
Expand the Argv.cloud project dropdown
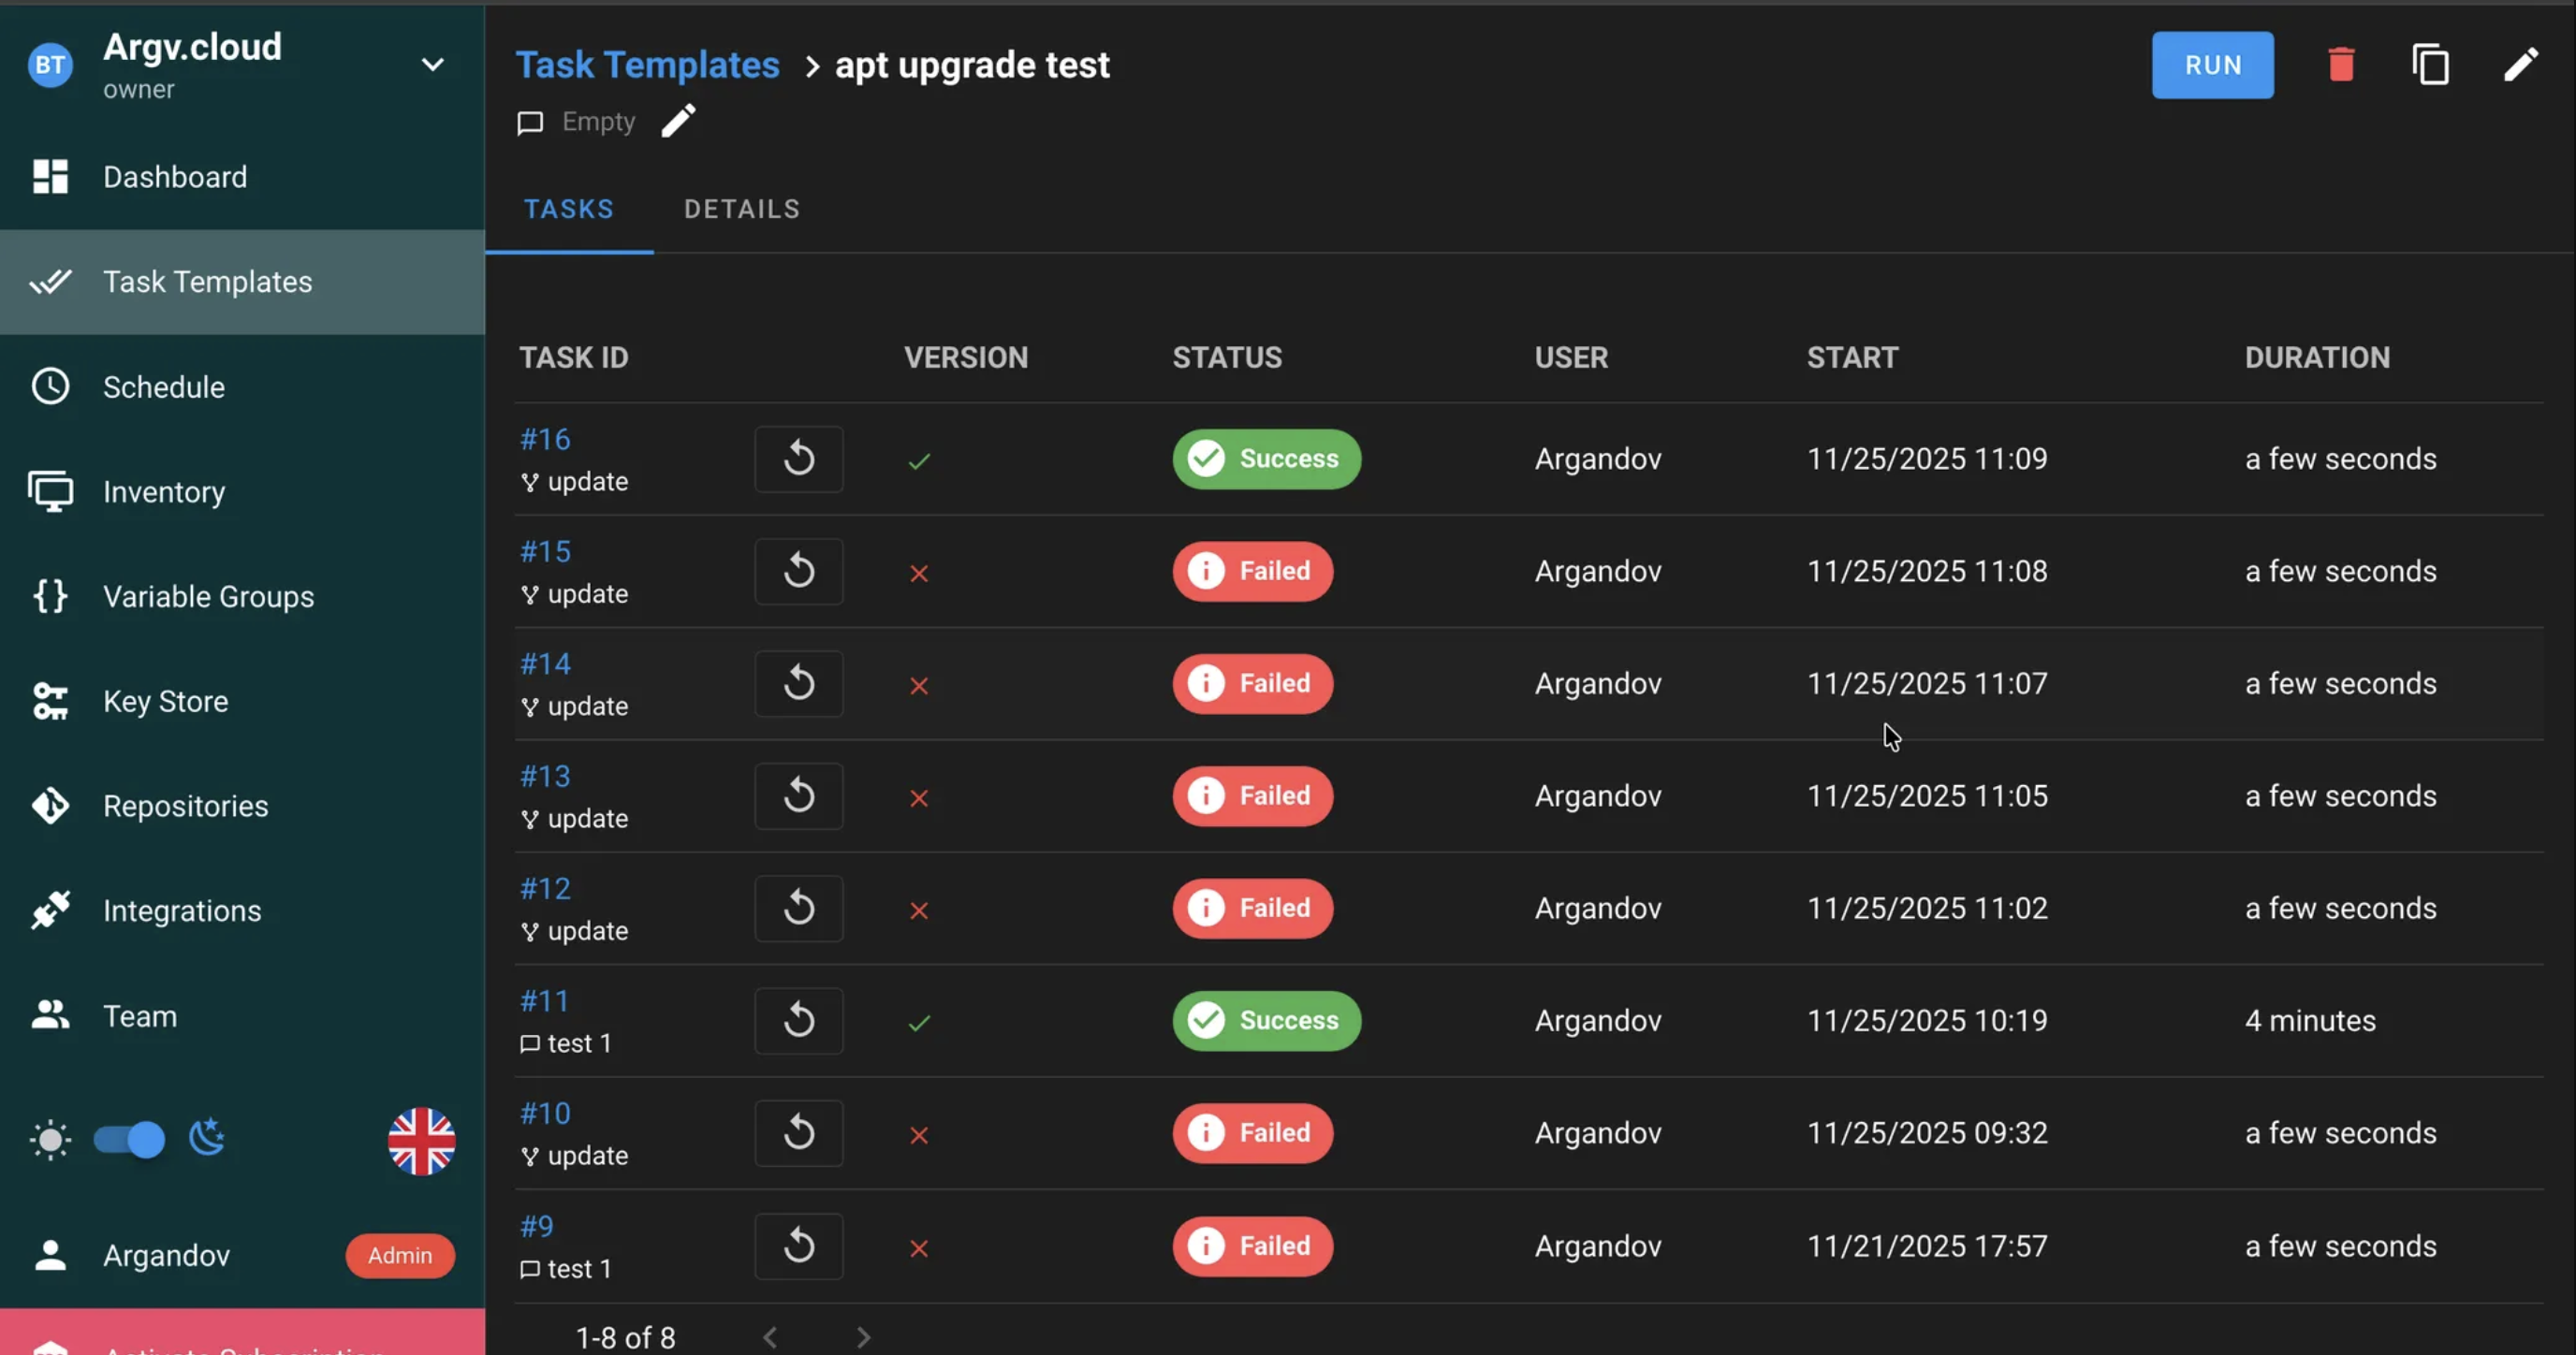coord(432,65)
